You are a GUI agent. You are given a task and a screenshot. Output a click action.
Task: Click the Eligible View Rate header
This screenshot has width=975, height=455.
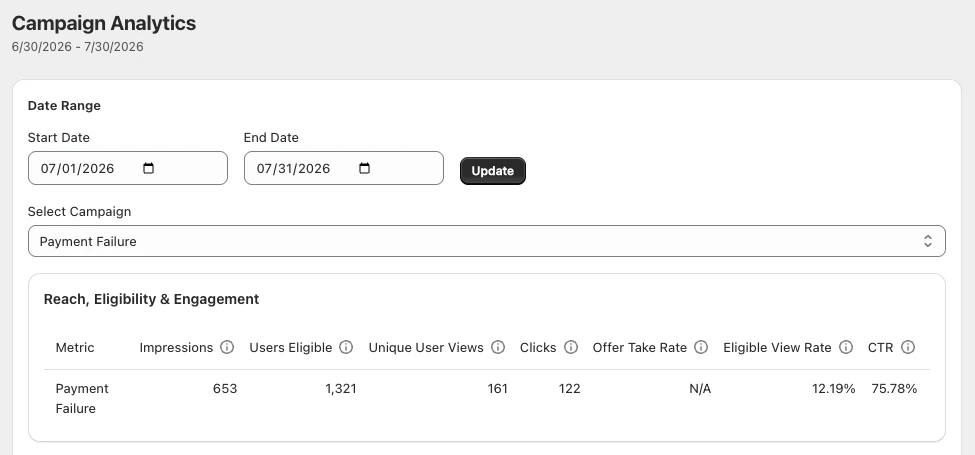pos(777,347)
